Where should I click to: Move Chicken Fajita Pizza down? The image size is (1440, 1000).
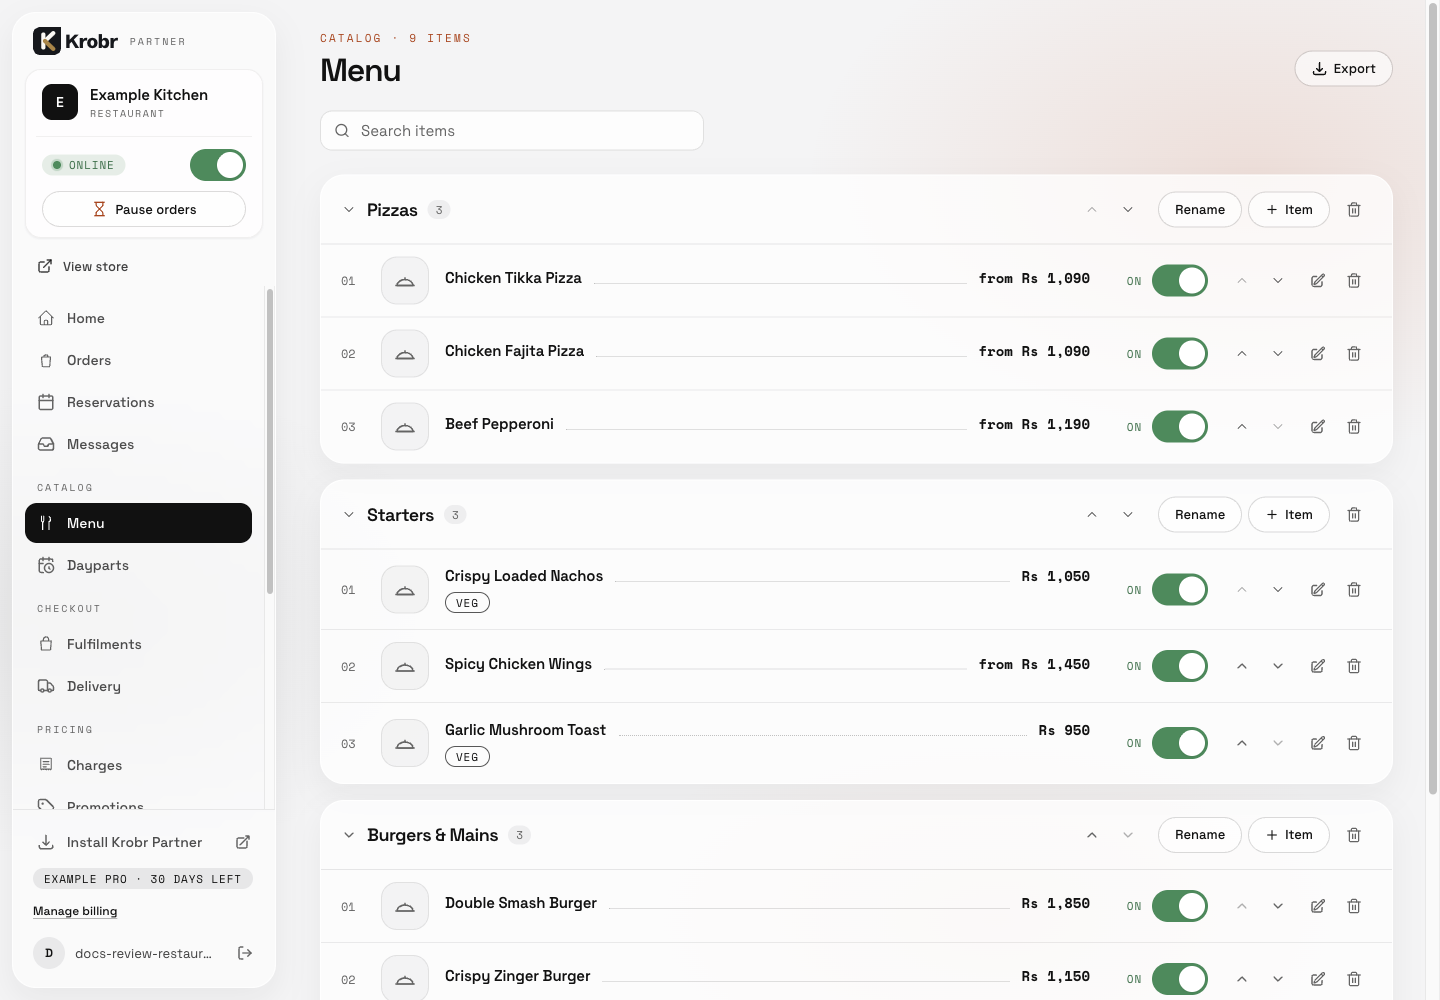pyautogui.click(x=1278, y=354)
